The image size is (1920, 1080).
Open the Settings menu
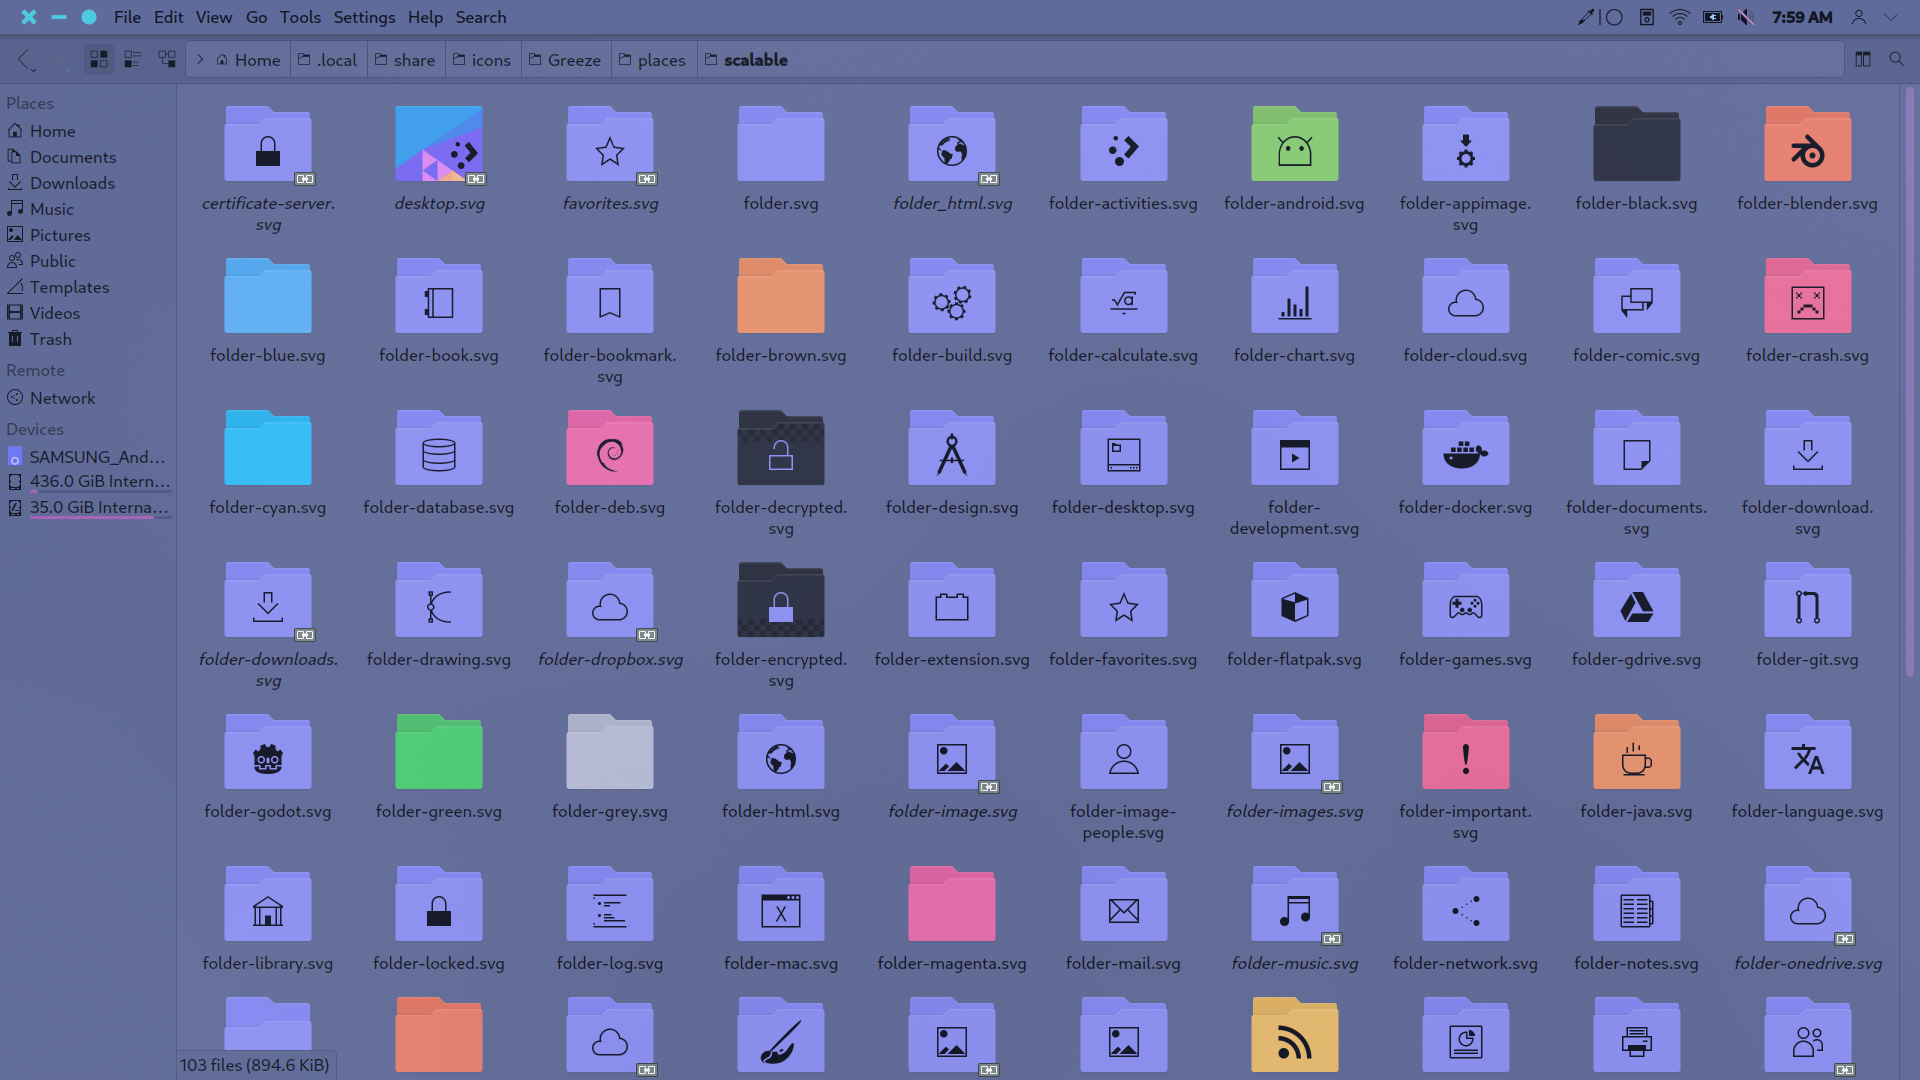(364, 17)
